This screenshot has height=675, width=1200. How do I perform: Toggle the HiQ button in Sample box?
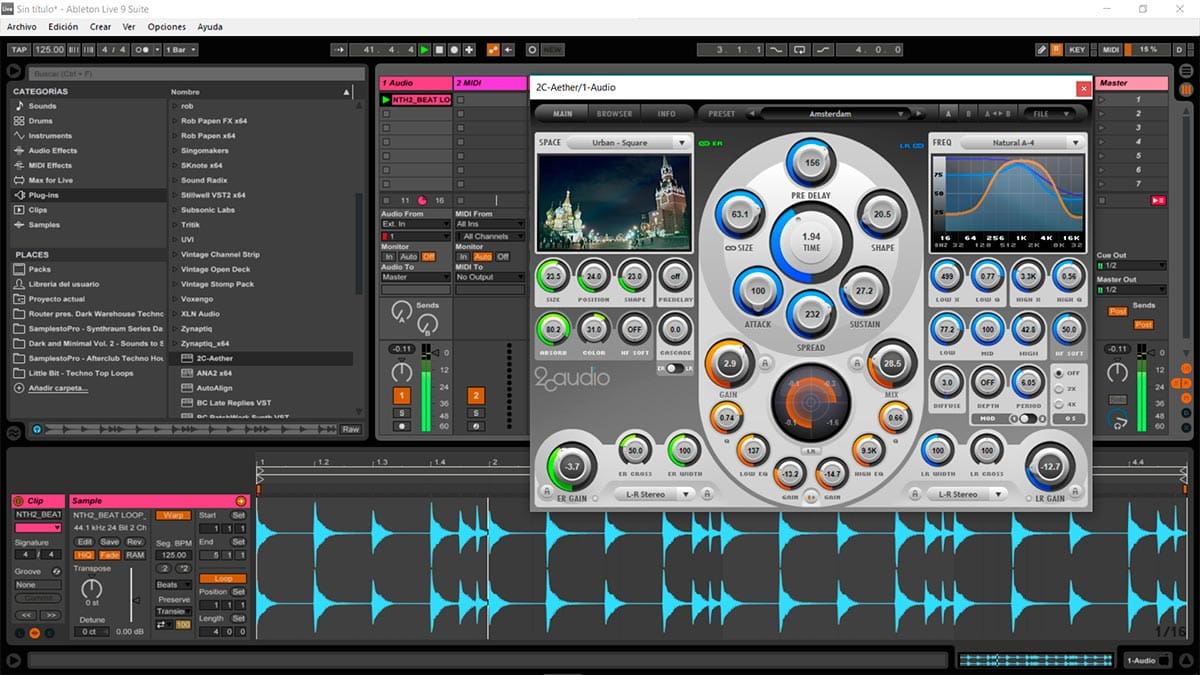pos(85,555)
